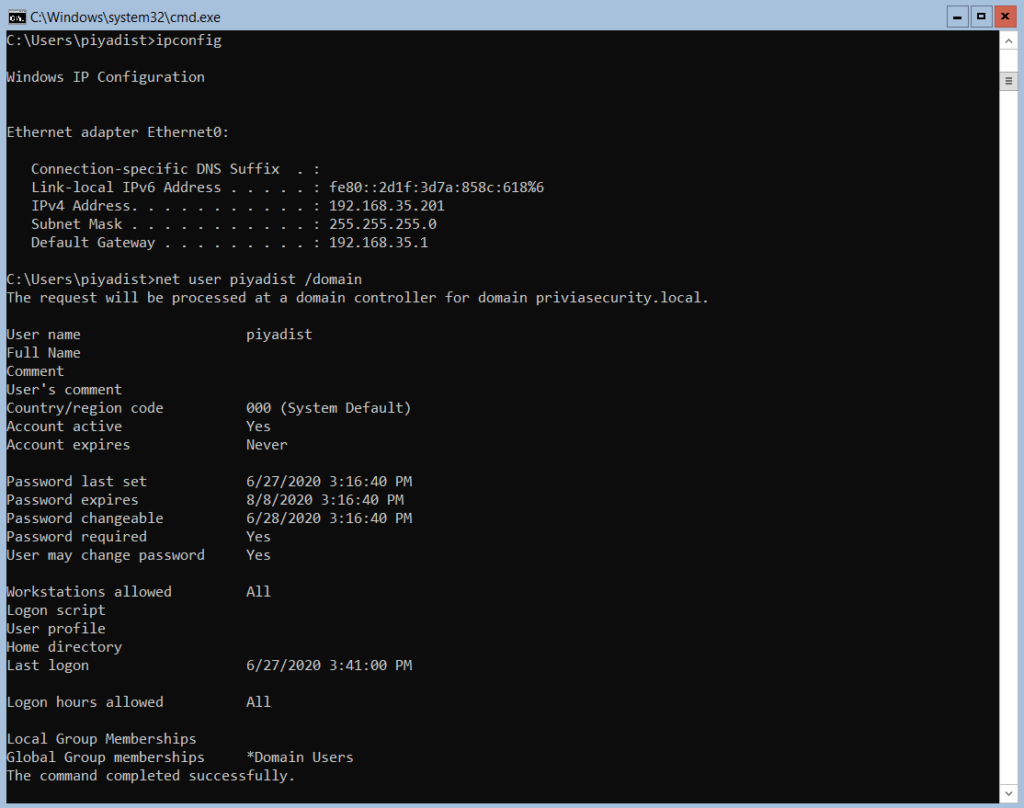Click the 'Connection-specific DNS Suffix' label
Image resolution: width=1024 pixels, height=808 pixels.
[x=155, y=169]
